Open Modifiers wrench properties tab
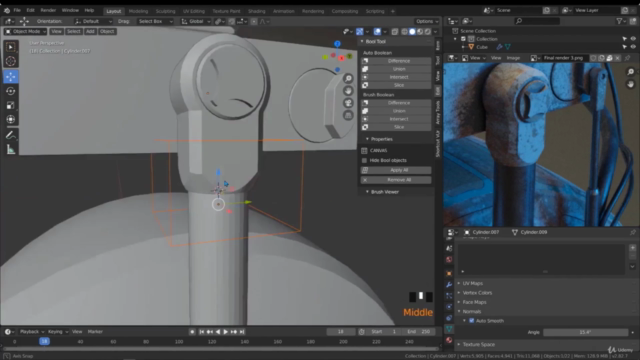The image size is (640, 360). (x=449, y=284)
